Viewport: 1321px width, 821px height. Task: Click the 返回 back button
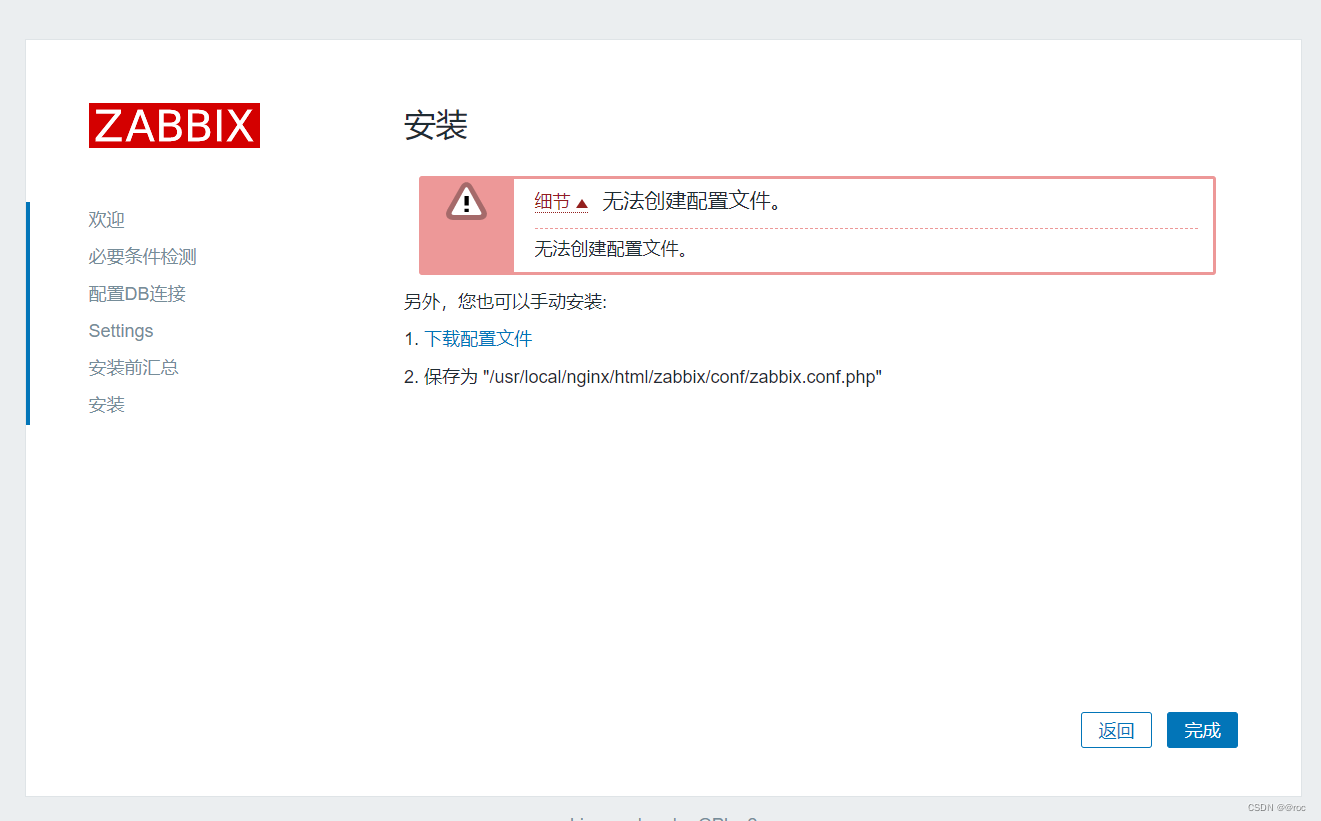pyautogui.click(x=1116, y=730)
